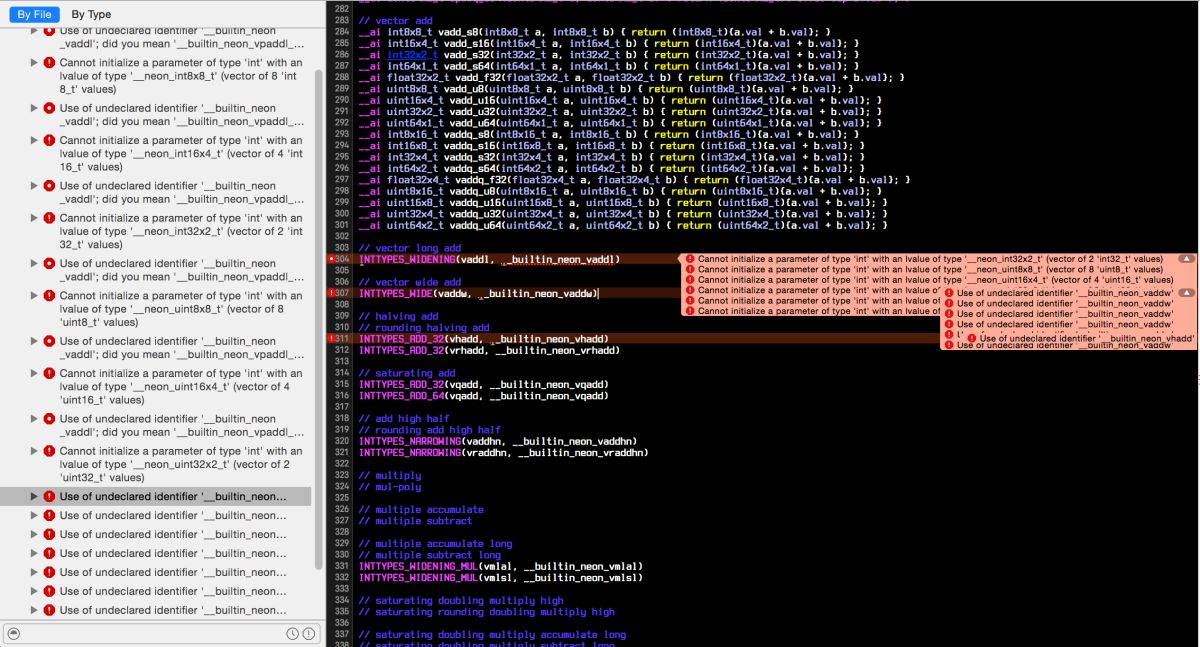Select the '__neon_int16x4_t' issue message text
This screenshot has height=647, width=1200.
(181, 154)
